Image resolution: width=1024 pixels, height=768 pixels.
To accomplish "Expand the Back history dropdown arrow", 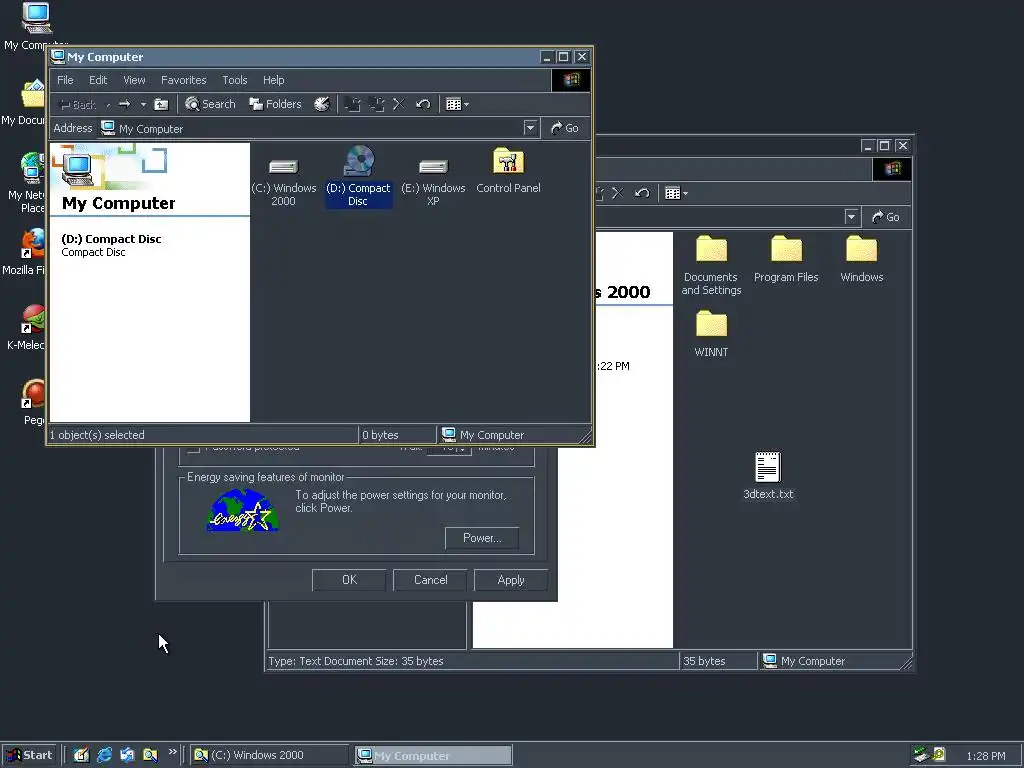I will point(108,104).
